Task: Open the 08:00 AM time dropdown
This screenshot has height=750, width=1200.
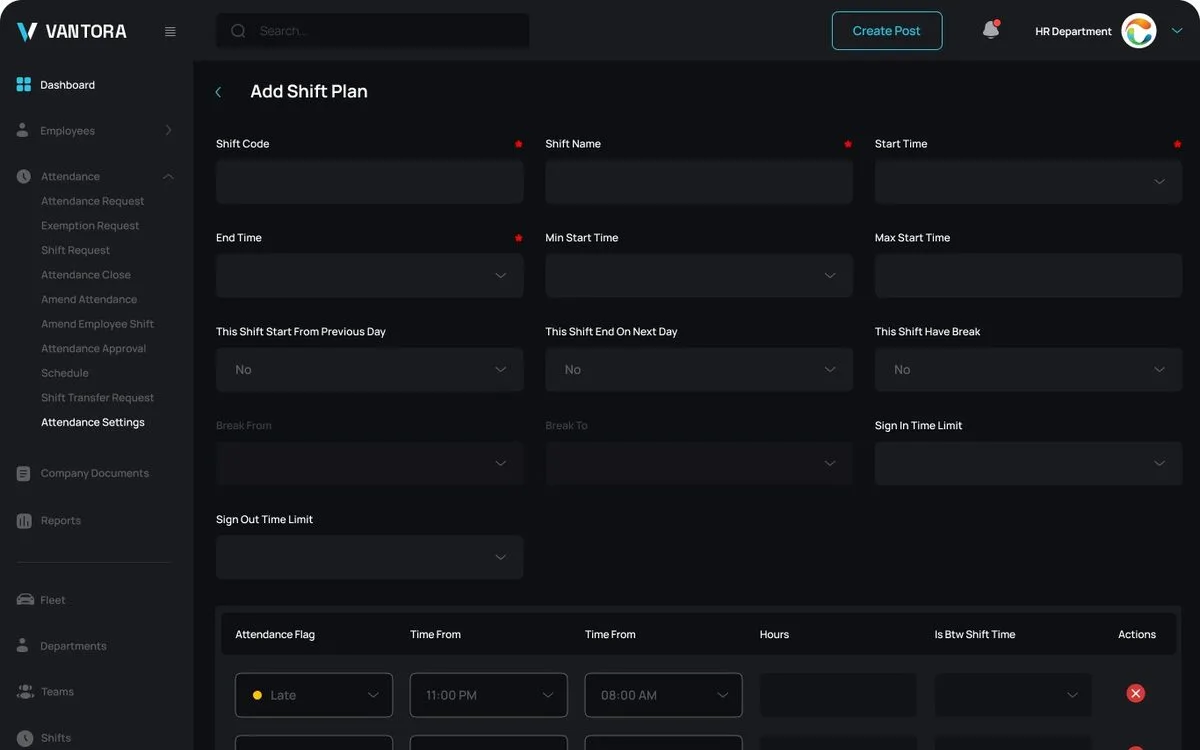Action: [664, 695]
